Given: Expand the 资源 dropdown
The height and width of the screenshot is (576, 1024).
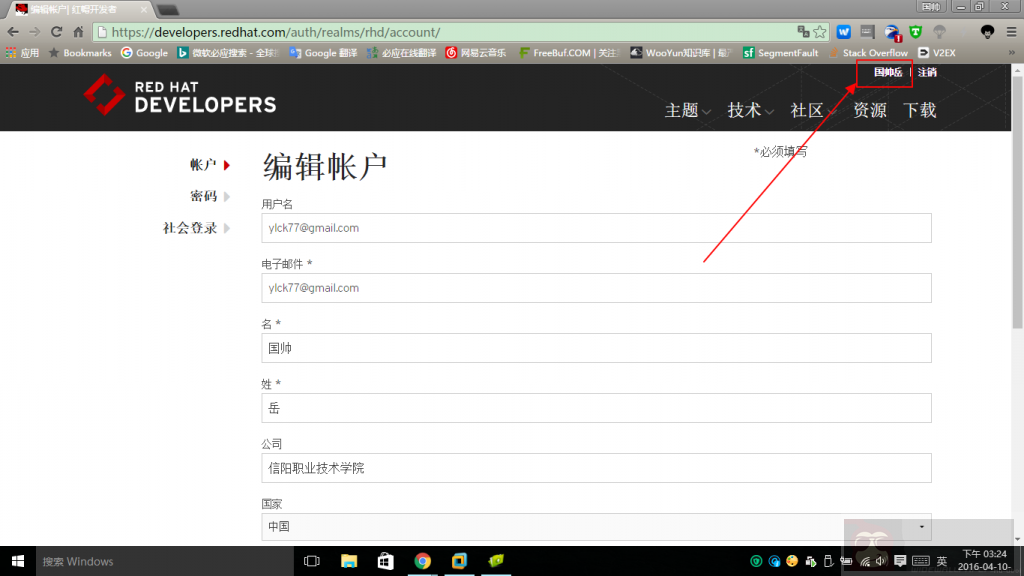Looking at the screenshot, I should [x=870, y=111].
